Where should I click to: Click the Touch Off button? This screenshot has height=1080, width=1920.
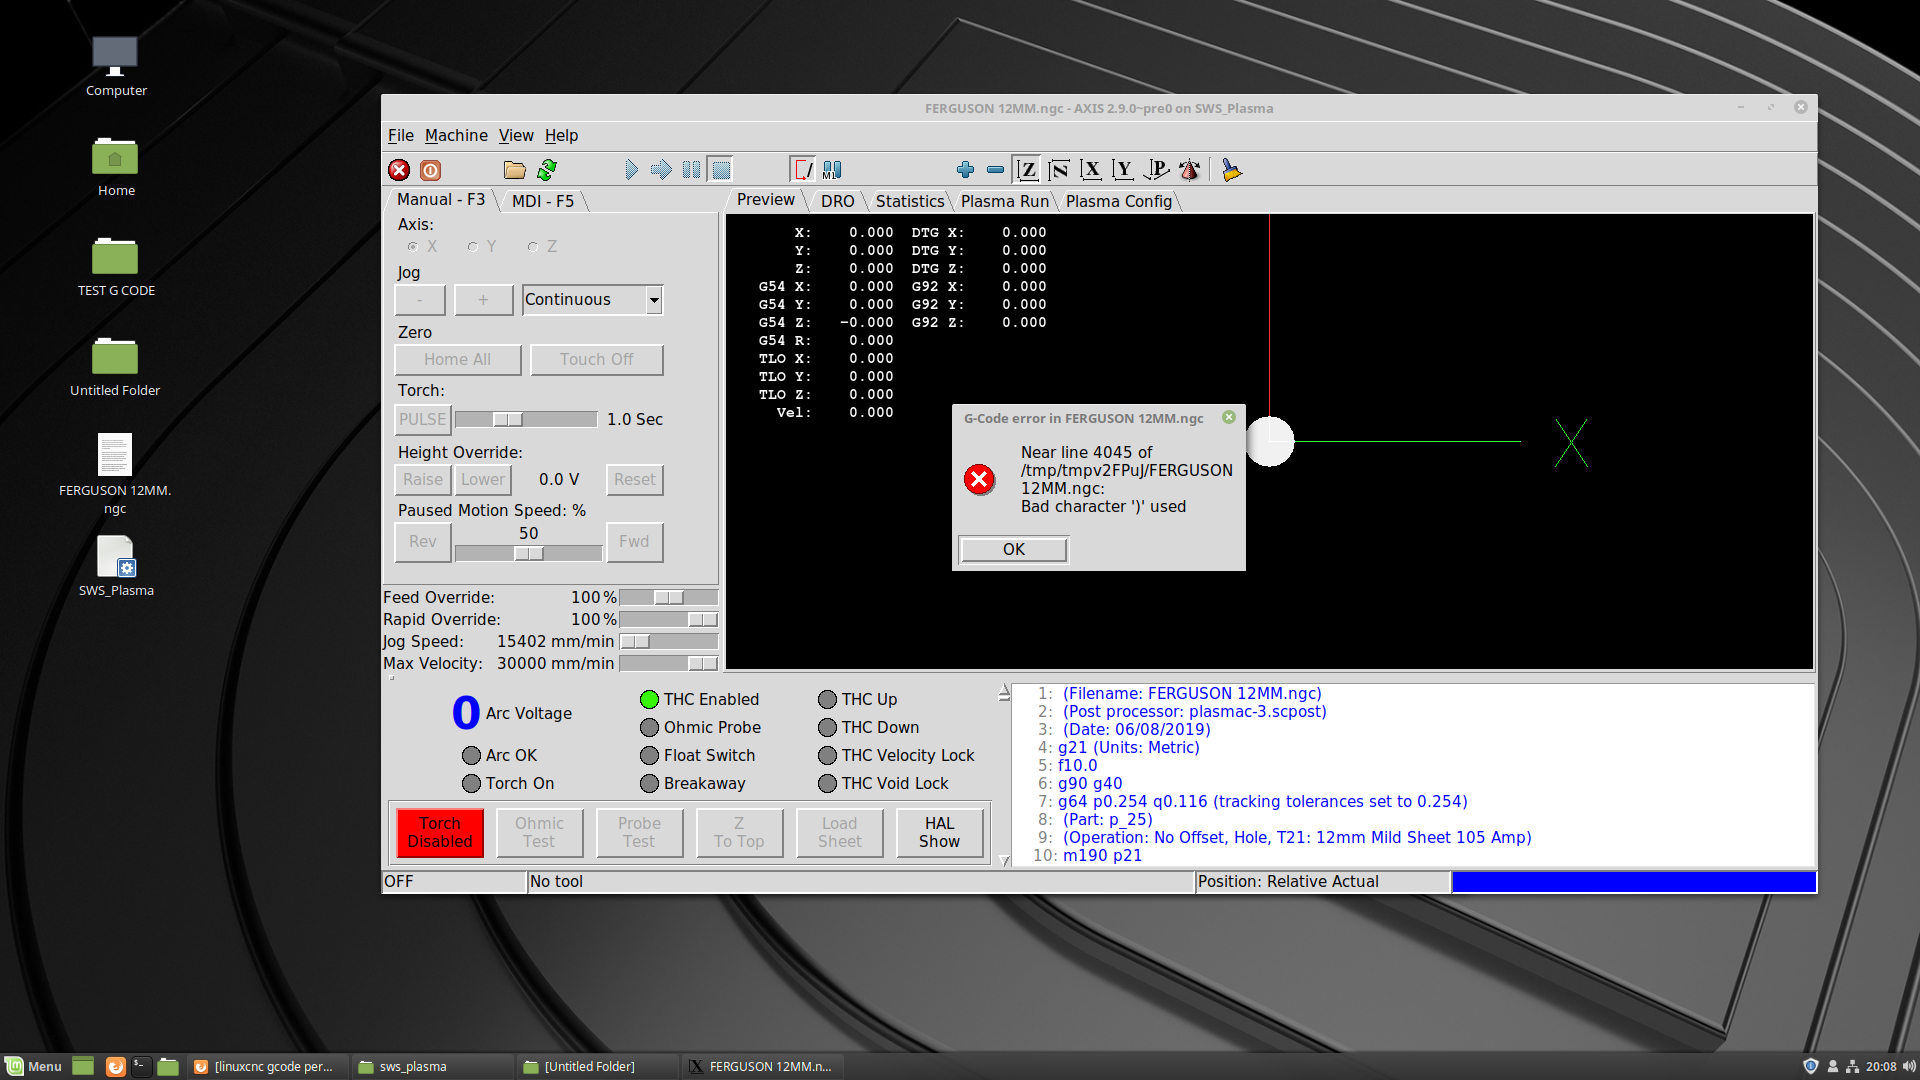(596, 360)
